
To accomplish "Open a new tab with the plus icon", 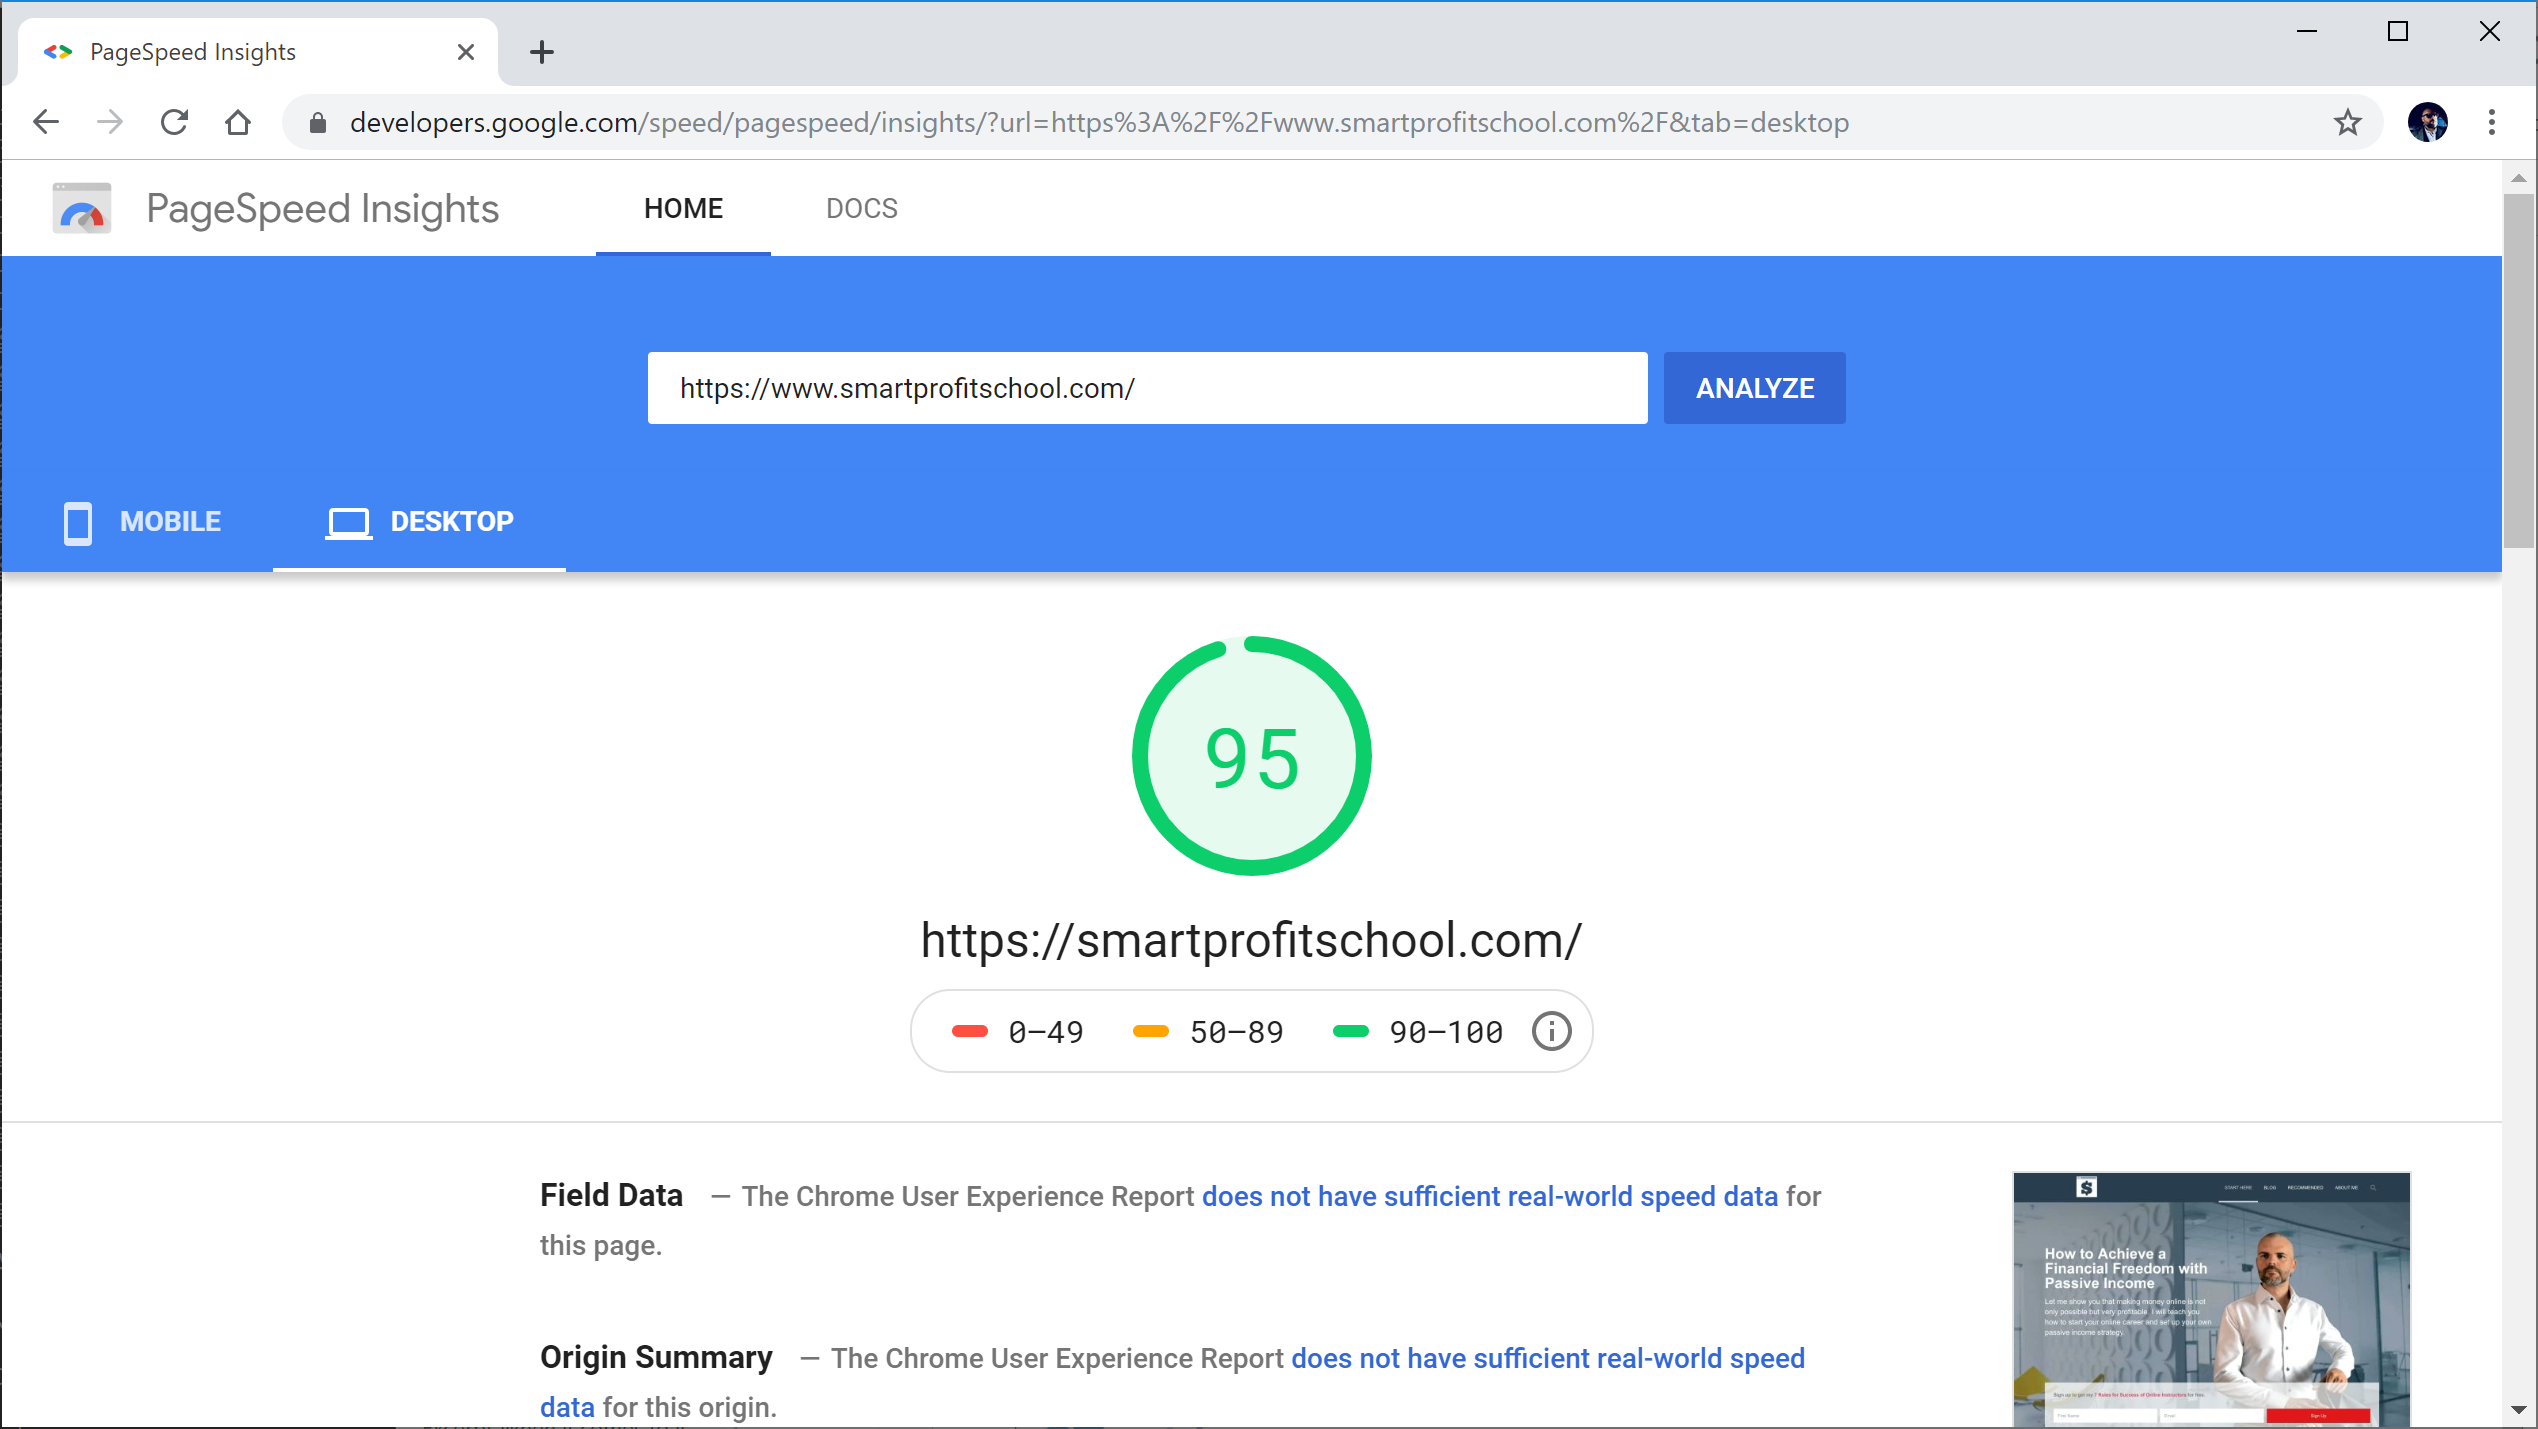I will coord(542,52).
